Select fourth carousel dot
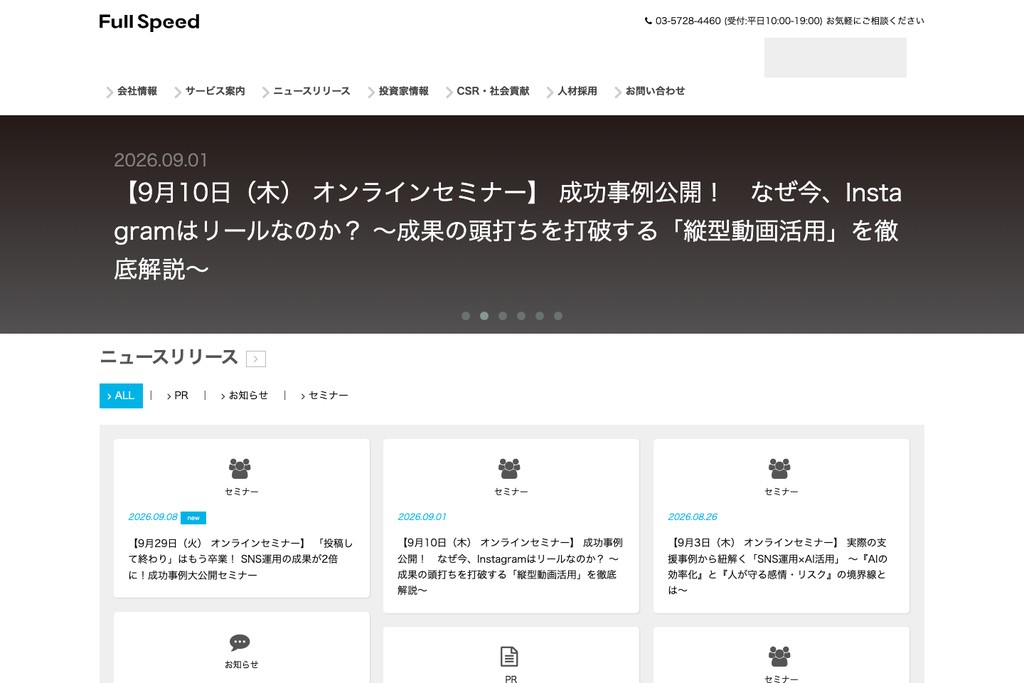Screen dimensions: 1024x683 click(521, 316)
